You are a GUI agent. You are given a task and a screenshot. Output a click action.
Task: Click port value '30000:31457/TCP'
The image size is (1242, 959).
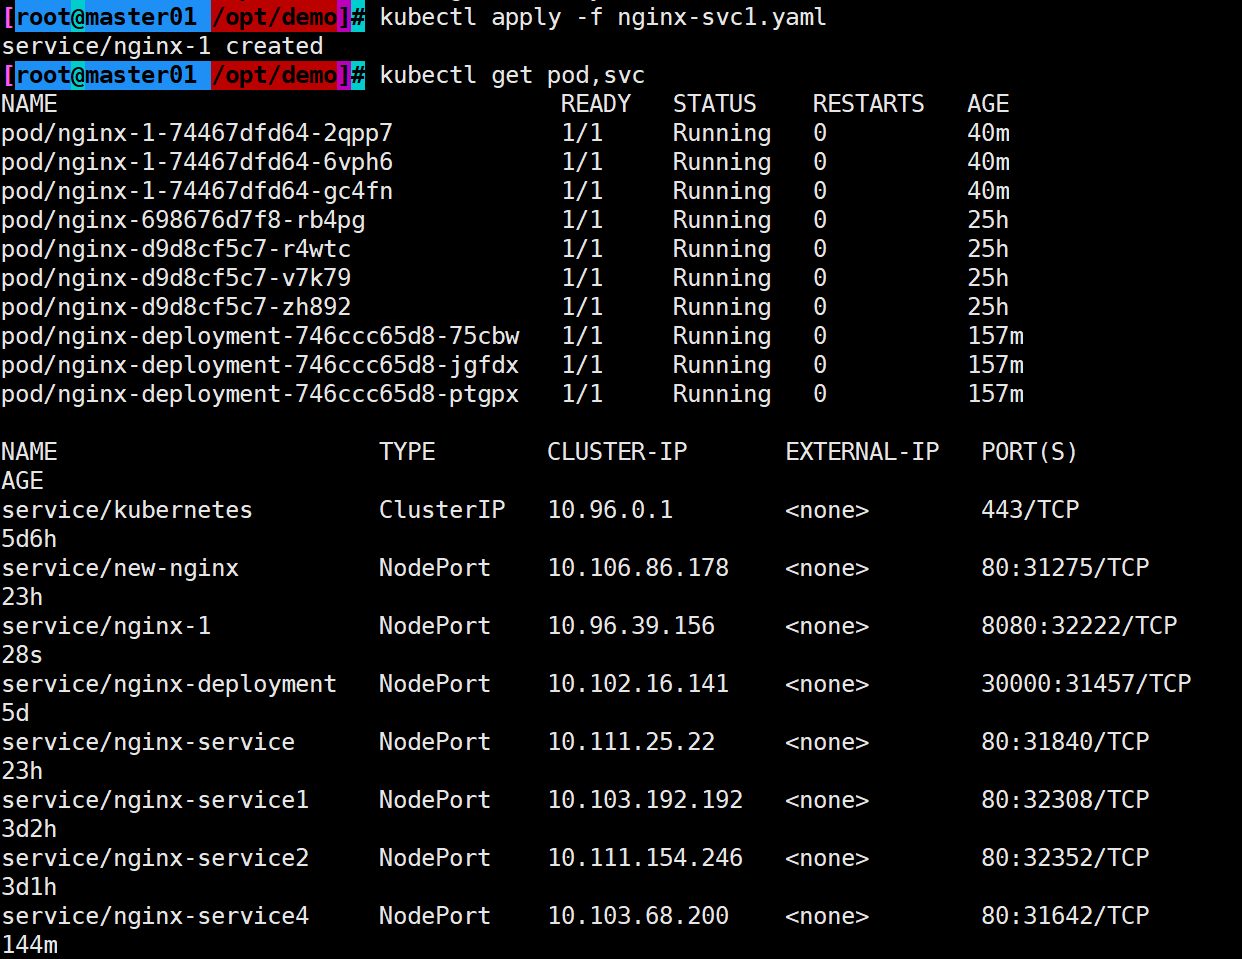click(1086, 684)
